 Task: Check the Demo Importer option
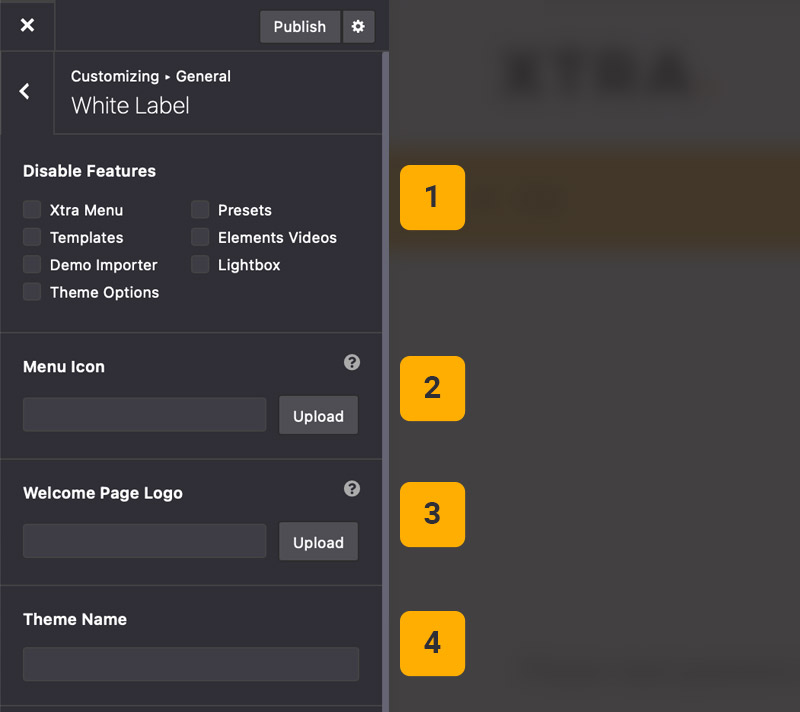coord(33,265)
